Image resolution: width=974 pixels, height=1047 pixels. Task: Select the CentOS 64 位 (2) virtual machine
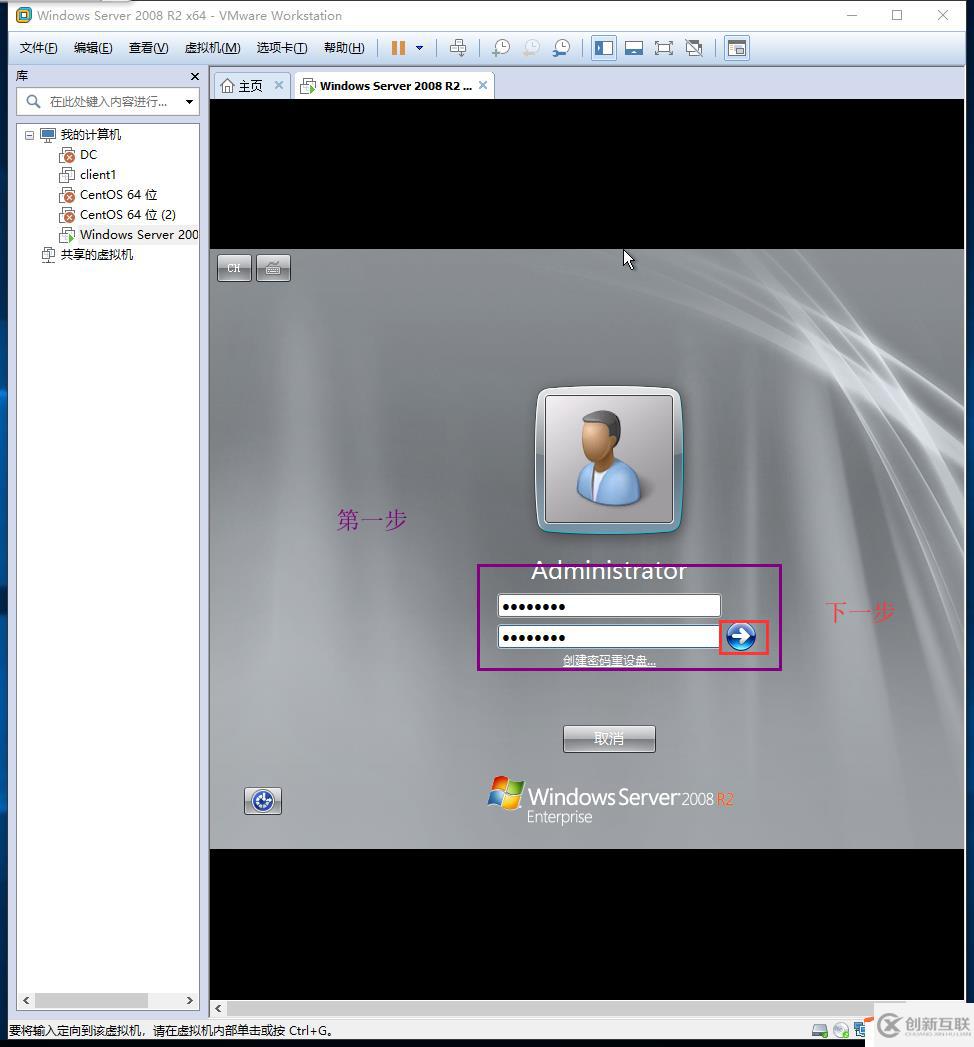pyautogui.click(x=128, y=215)
